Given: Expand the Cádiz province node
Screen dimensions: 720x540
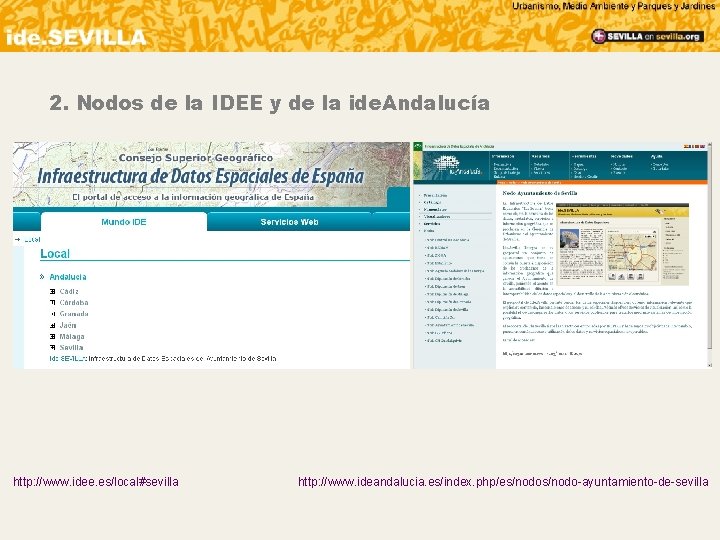Looking at the screenshot, I should coord(52,292).
